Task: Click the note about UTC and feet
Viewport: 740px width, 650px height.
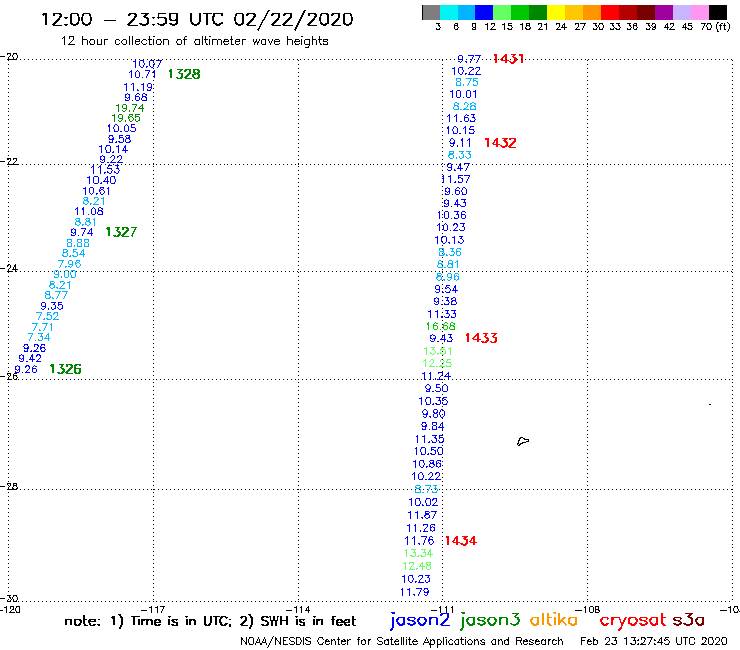Action: tap(210, 621)
